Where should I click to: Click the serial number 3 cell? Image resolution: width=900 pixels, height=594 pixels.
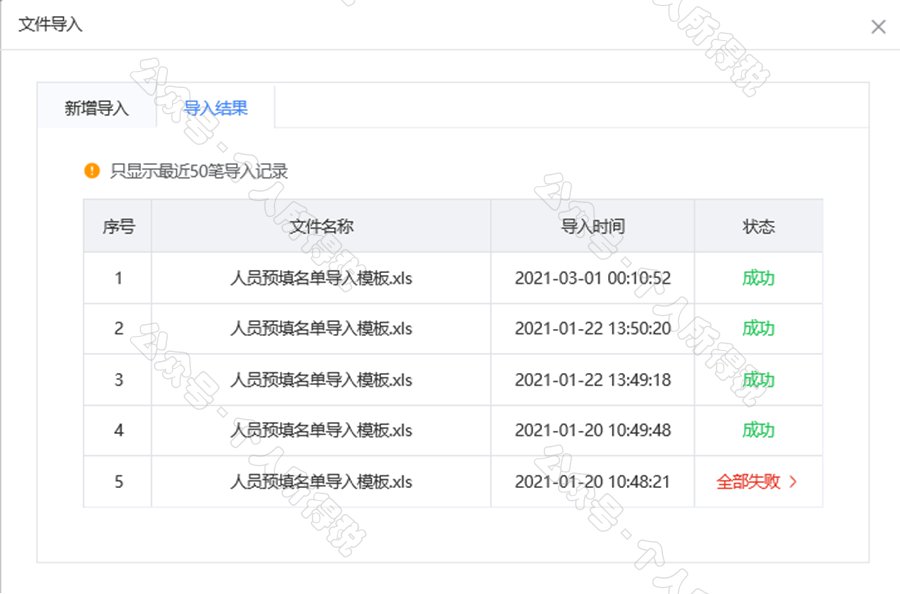(118, 380)
